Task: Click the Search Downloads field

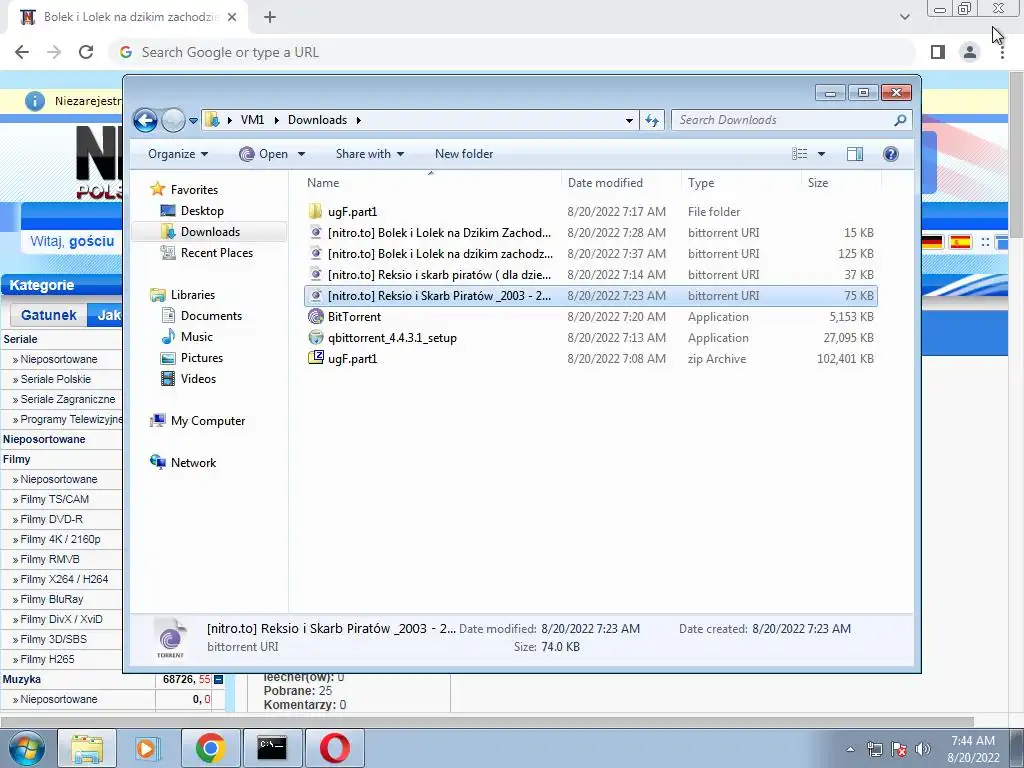Action: (791, 120)
